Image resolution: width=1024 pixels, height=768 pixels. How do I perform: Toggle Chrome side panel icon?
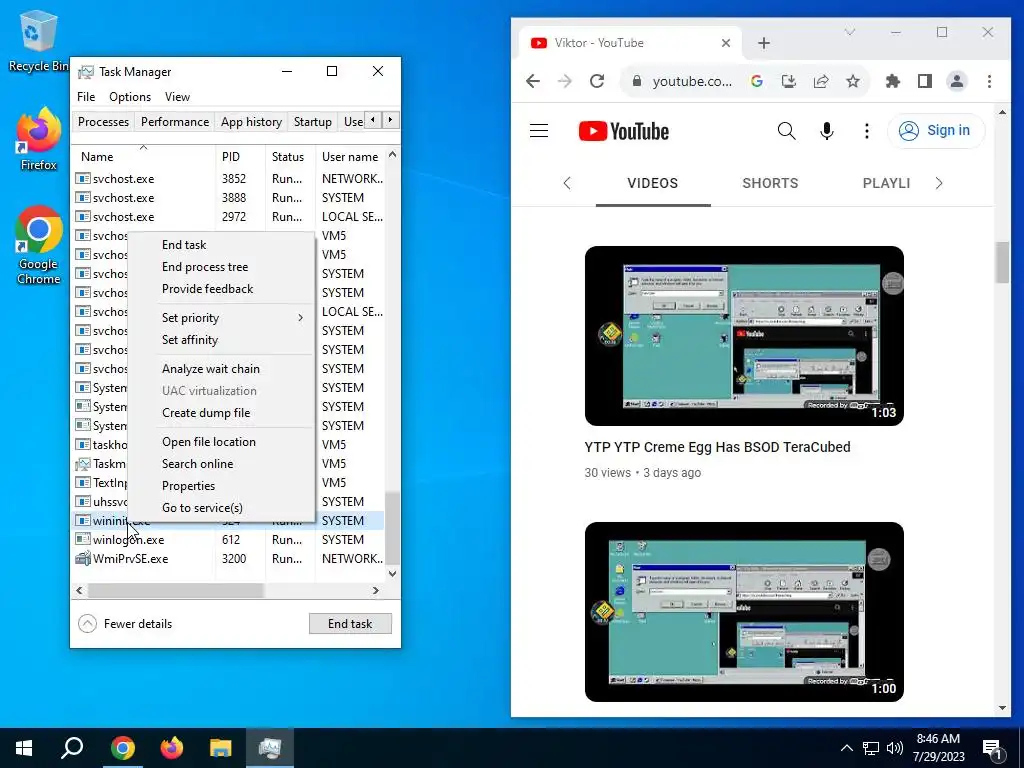click(x=925, y=81)
